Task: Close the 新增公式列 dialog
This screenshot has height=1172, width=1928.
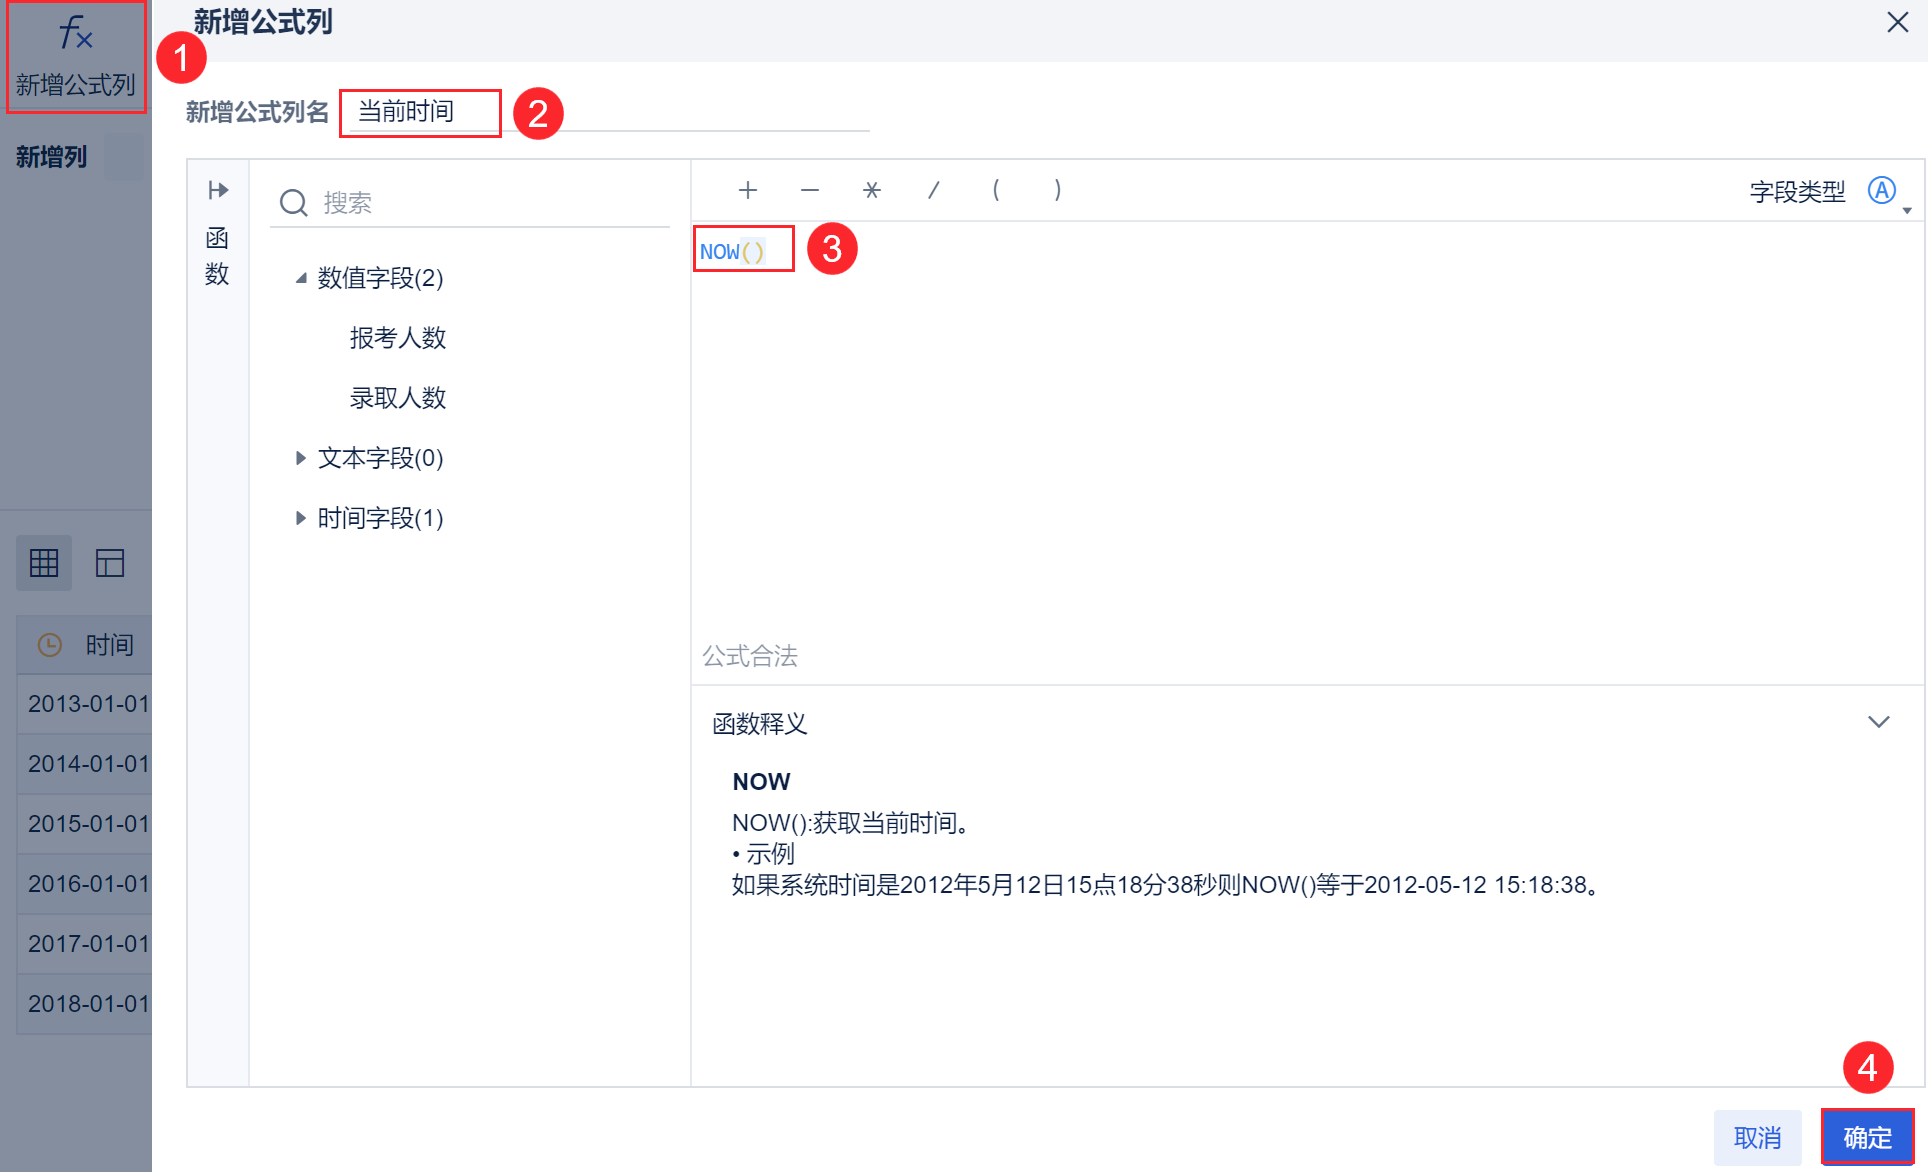Action: click(1897, 22)
